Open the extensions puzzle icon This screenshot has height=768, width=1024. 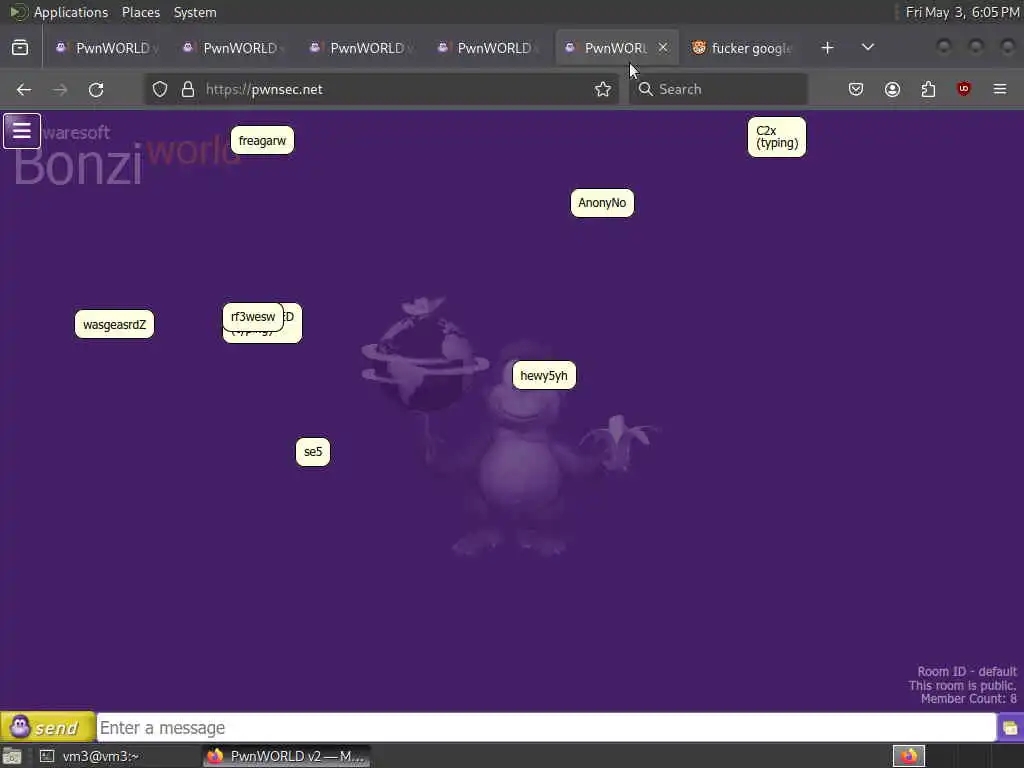click(x=928, y=89)
